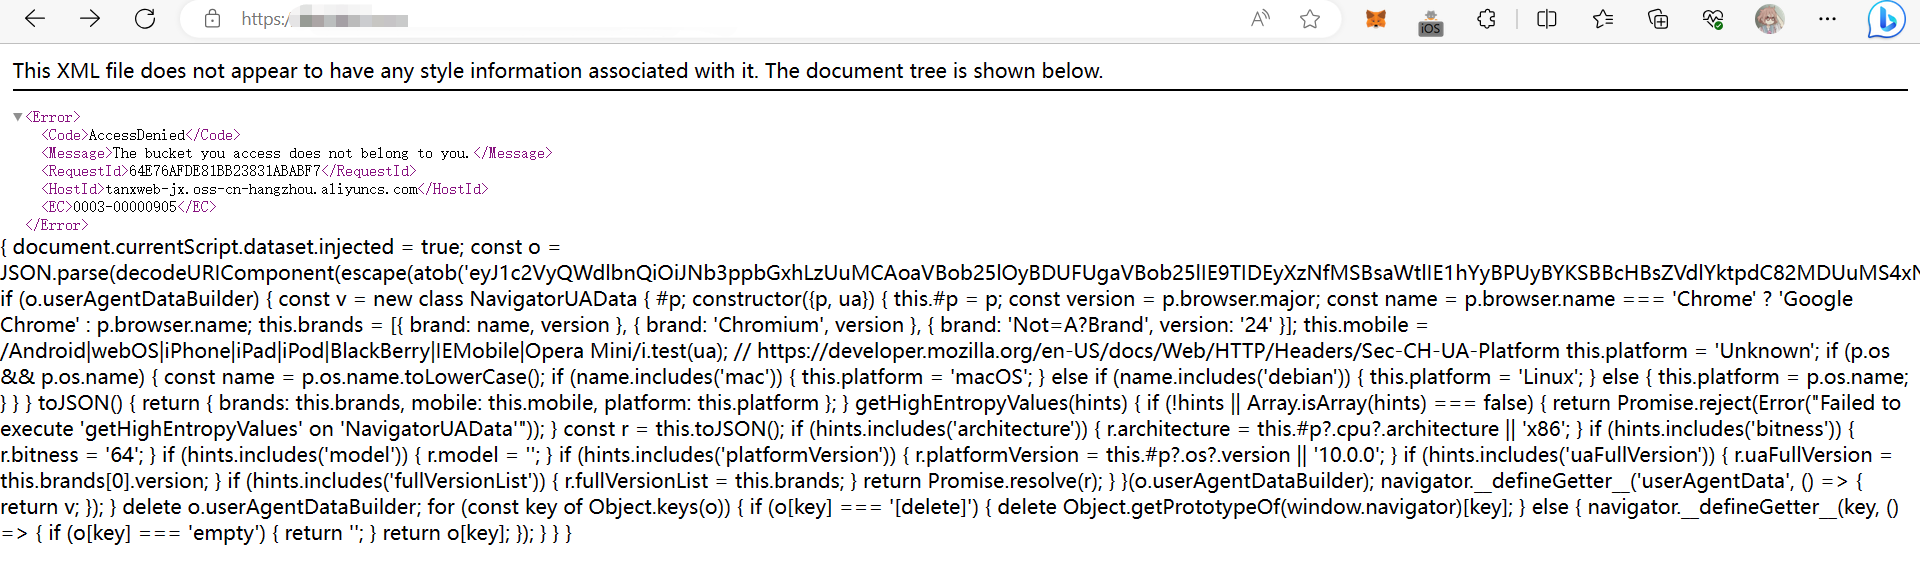The image size is (1920, 571).
Task: Open Browser essentials heart icon
Action: (1713, 19)
